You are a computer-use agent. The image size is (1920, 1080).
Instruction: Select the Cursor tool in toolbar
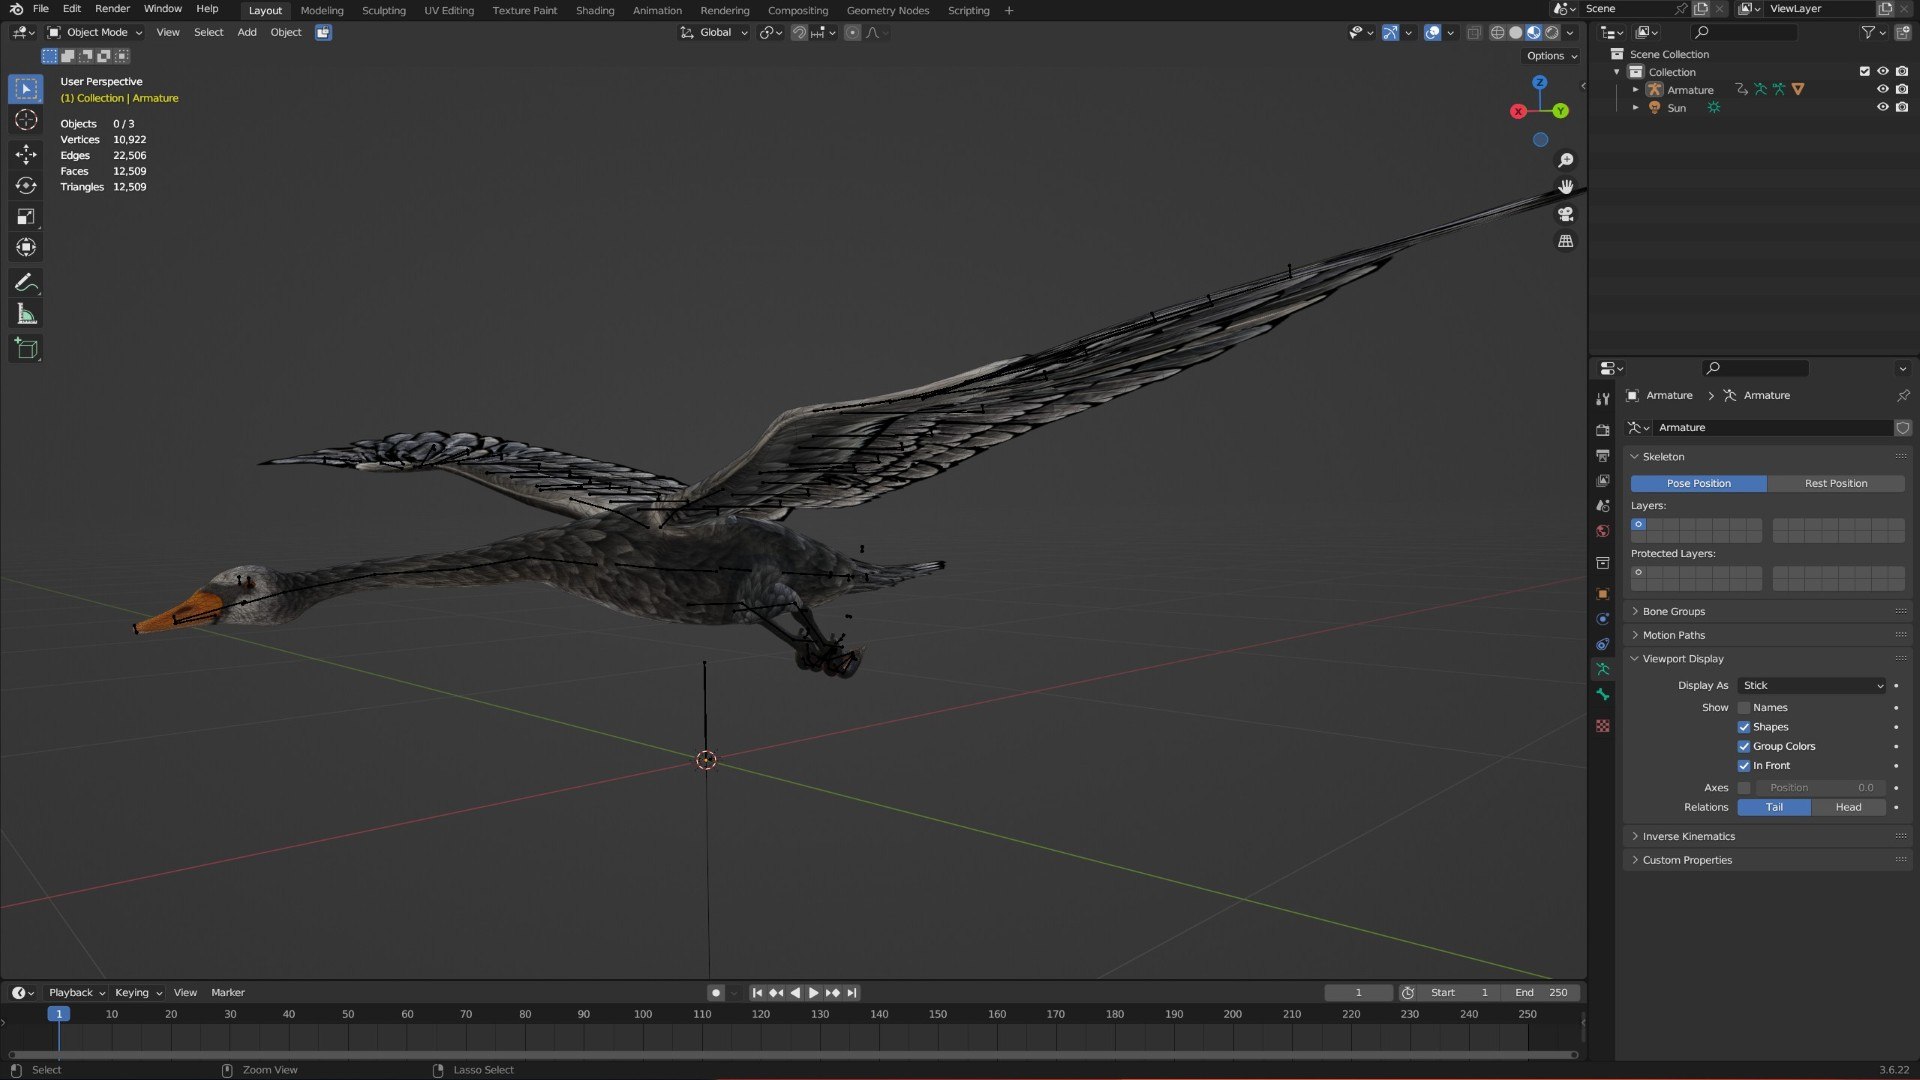pos(26,120)
